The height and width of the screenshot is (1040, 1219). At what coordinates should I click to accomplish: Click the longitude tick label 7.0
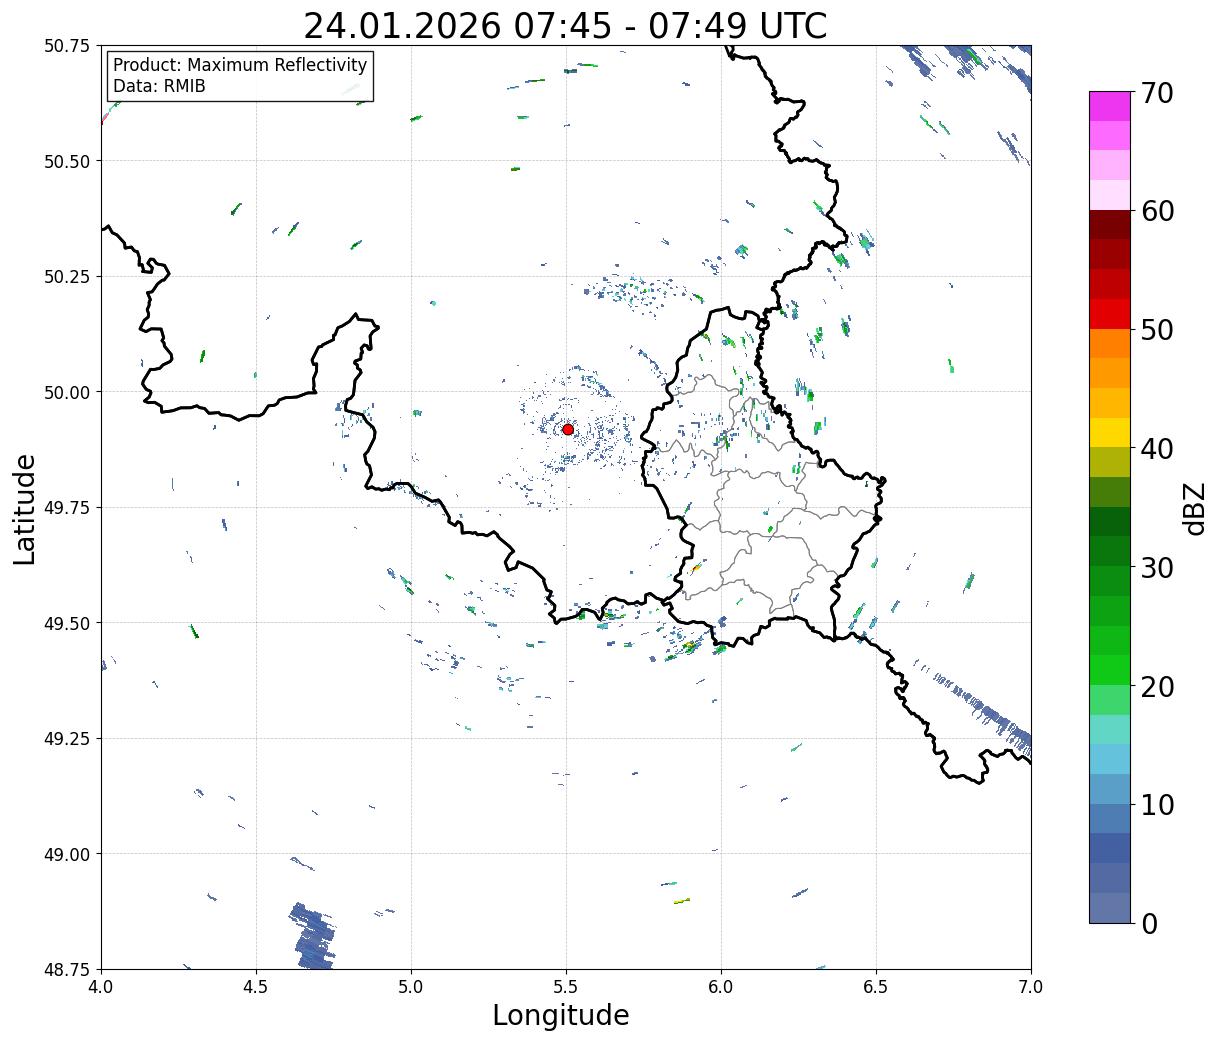tap(1031, 987)
